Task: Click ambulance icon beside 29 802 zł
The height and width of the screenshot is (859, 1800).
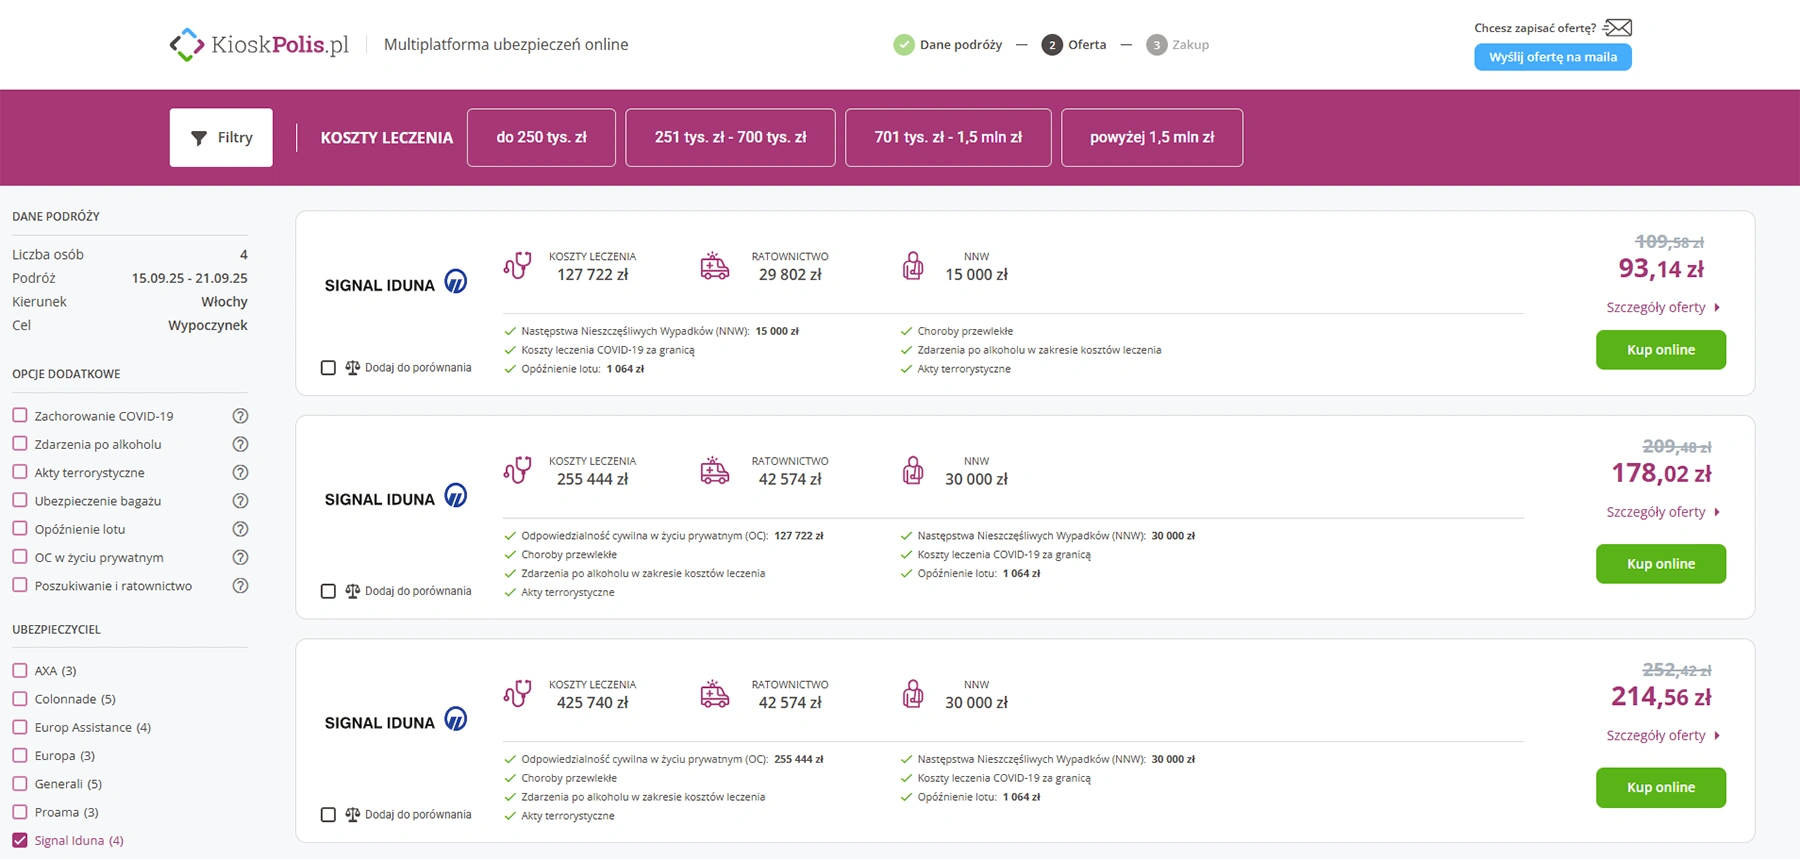Action: (x=715, y=265)
